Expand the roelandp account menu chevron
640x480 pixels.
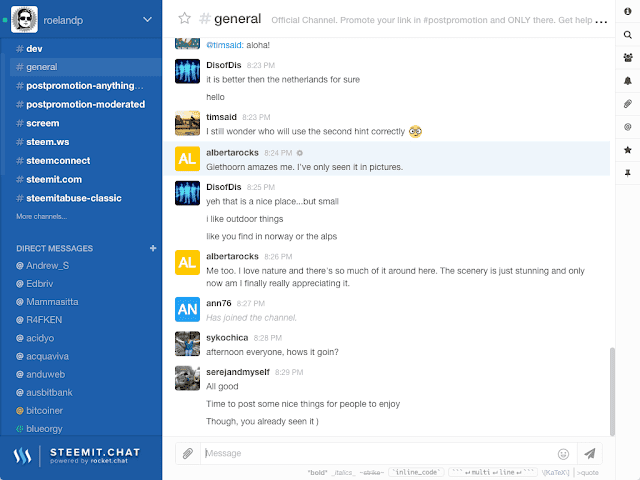point(147,19)
